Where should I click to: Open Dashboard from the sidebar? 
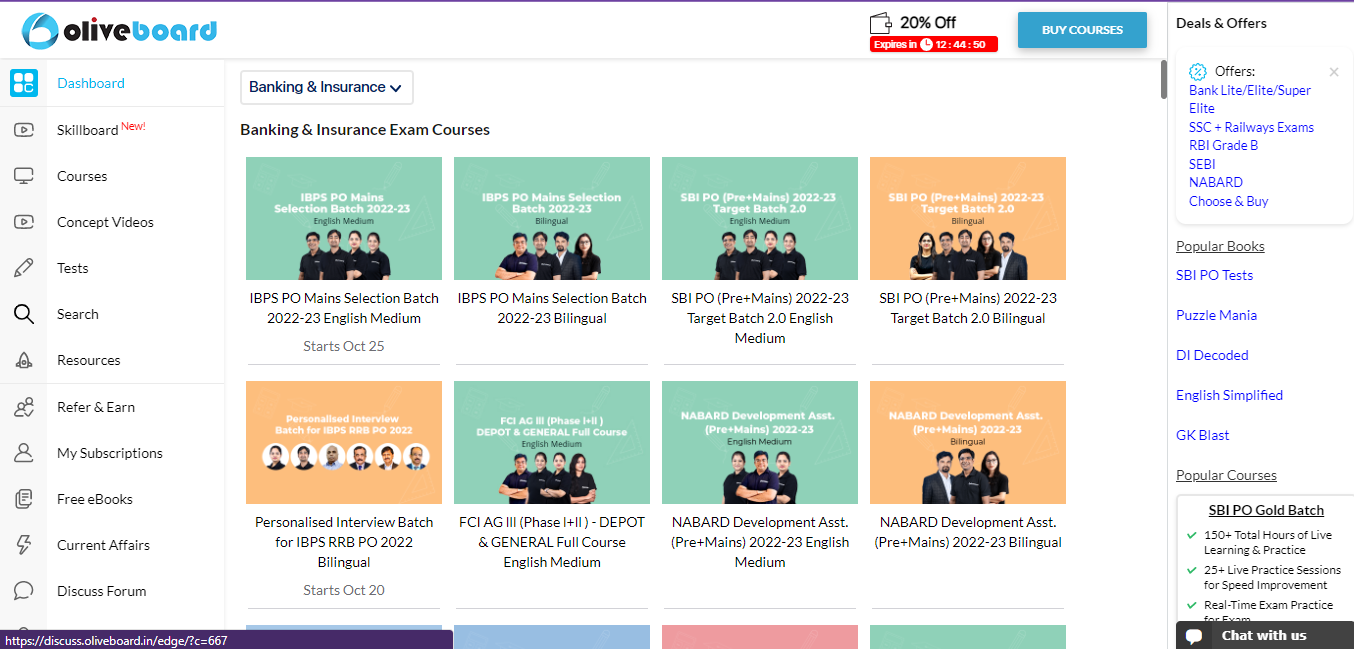point(91,83)
